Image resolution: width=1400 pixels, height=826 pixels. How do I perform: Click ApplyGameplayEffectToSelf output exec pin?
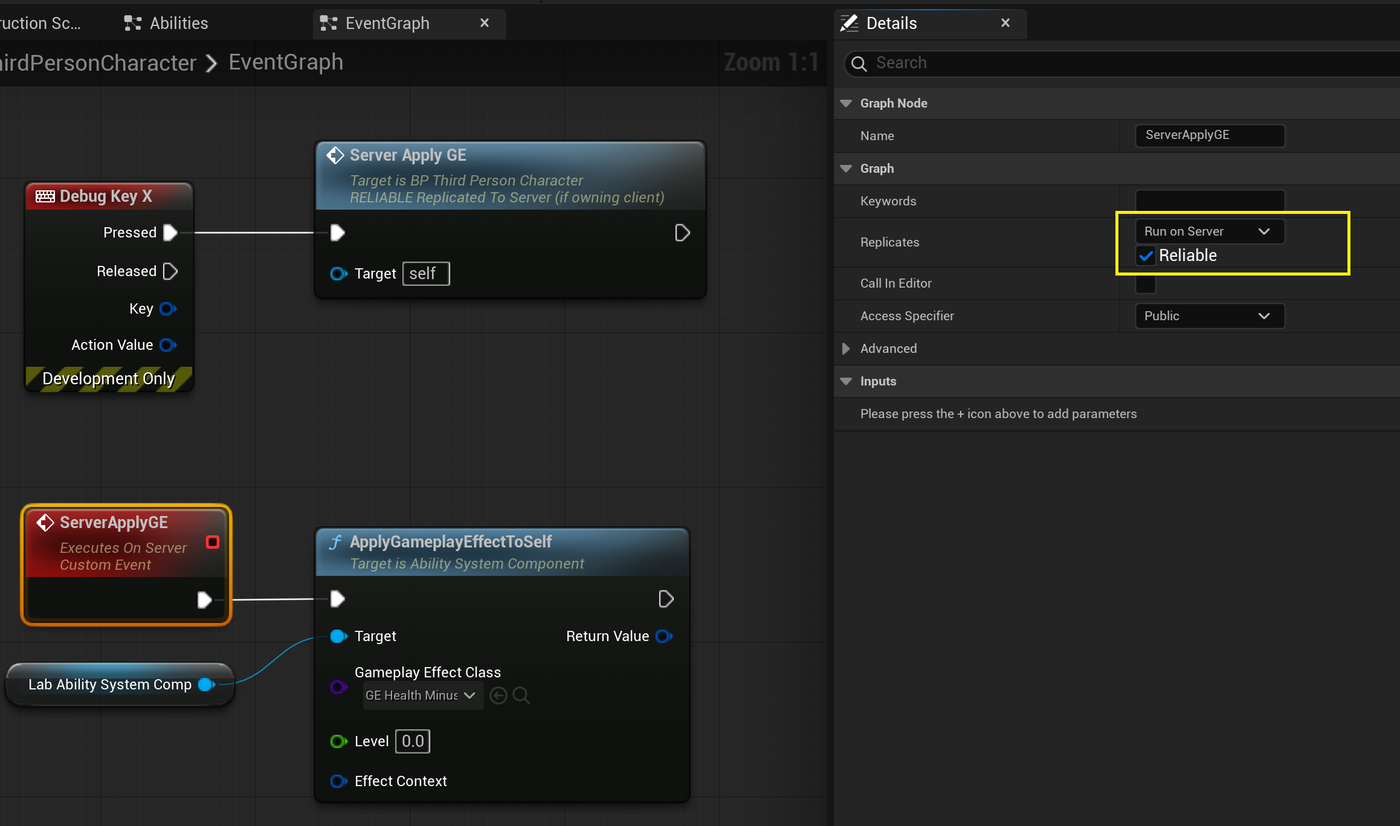click(666, 599)
